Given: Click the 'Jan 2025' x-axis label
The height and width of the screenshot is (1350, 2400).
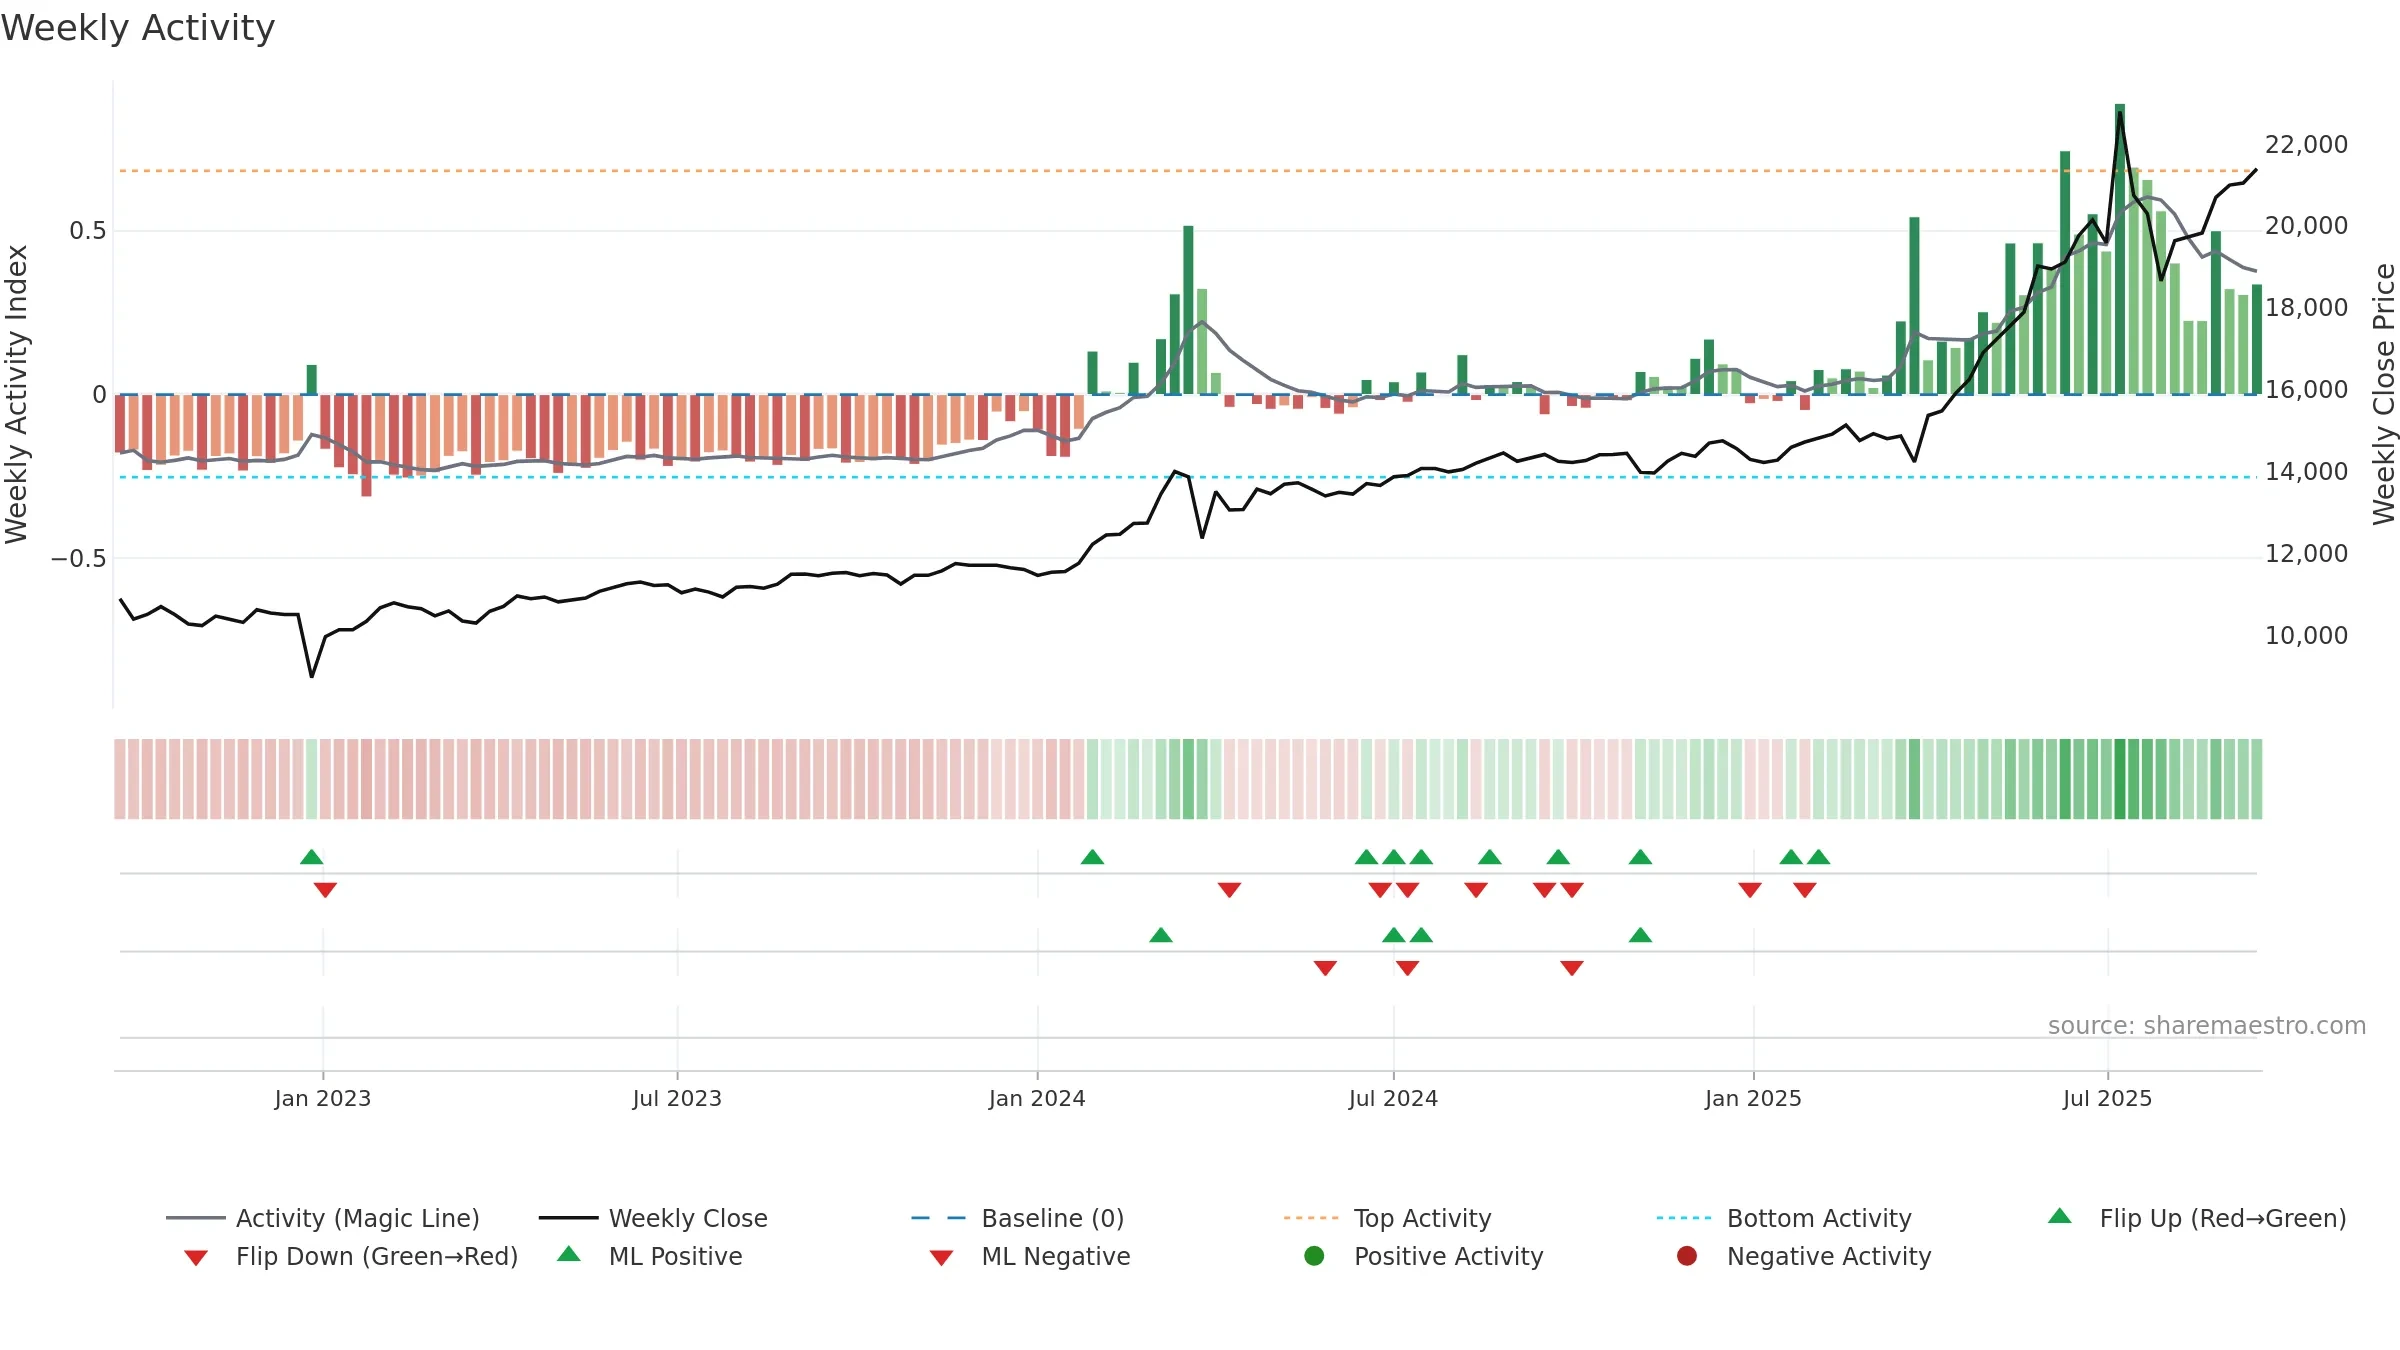Looking at the screenshot, I should [x=1753, y=1099].
